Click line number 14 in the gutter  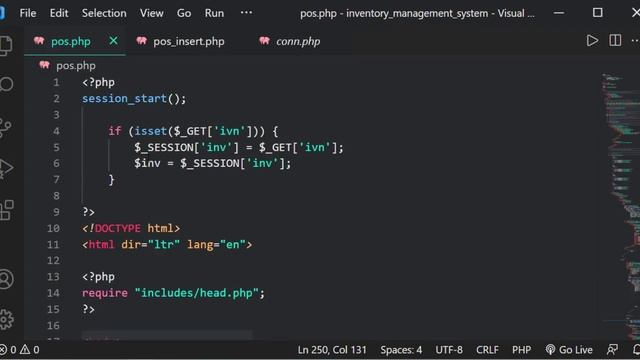point(53,293)
